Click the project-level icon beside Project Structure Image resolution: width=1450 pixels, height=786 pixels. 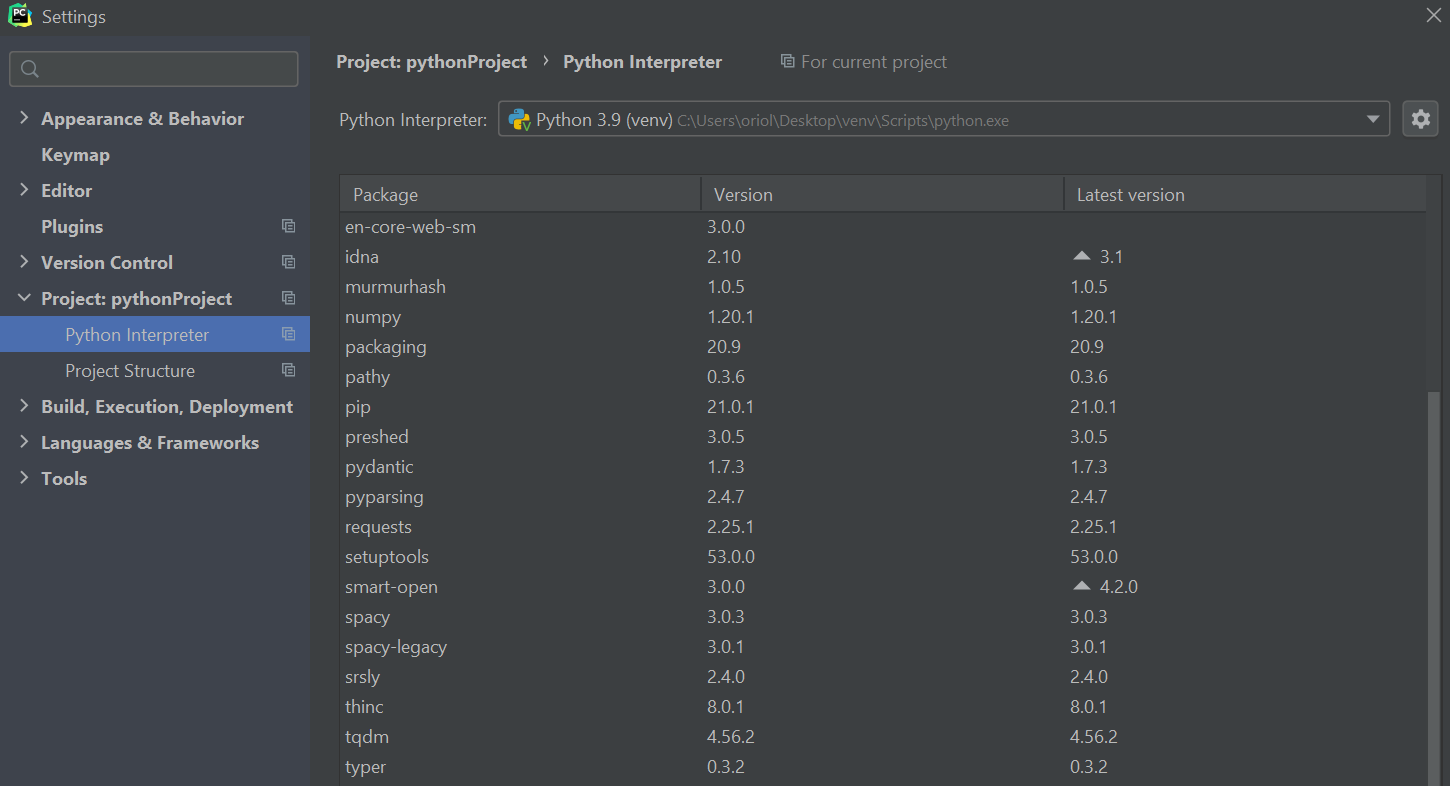[288, 370]
